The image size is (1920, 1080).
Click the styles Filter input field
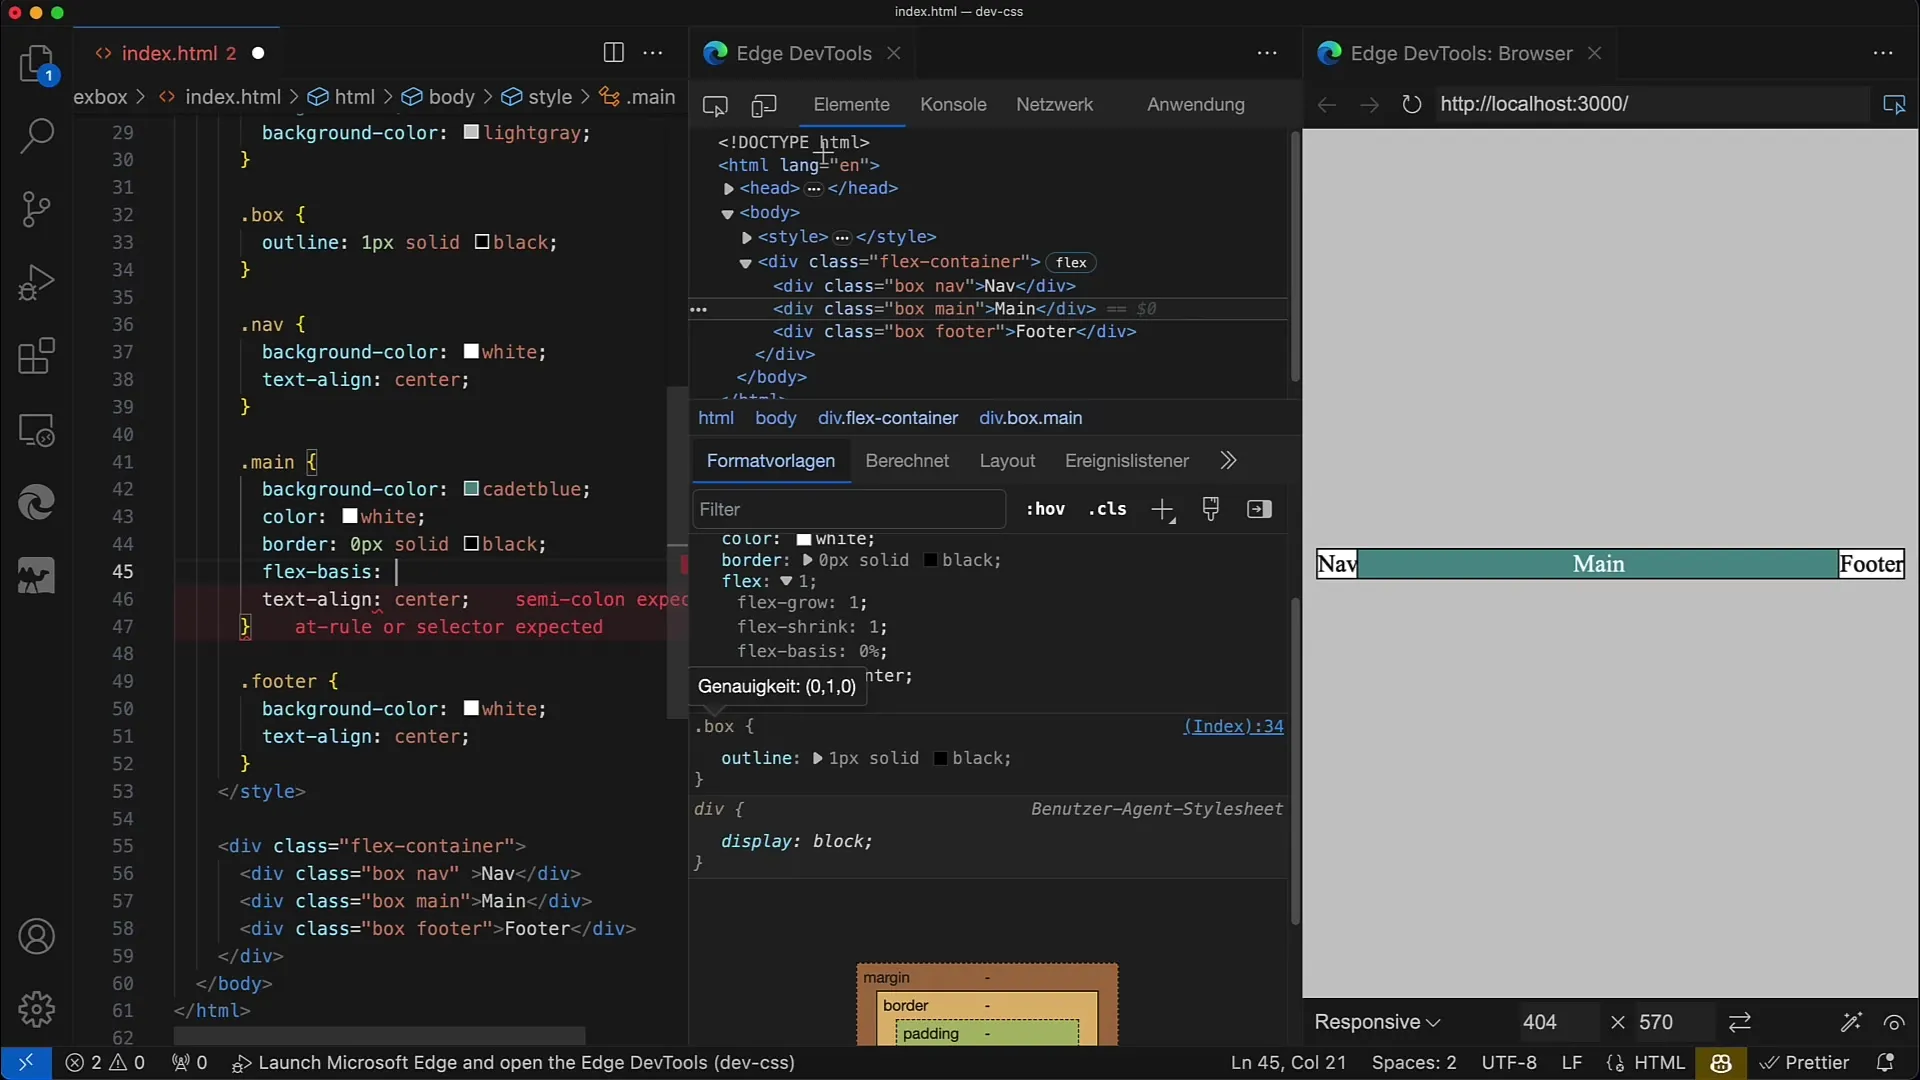(x=848, y=510)
